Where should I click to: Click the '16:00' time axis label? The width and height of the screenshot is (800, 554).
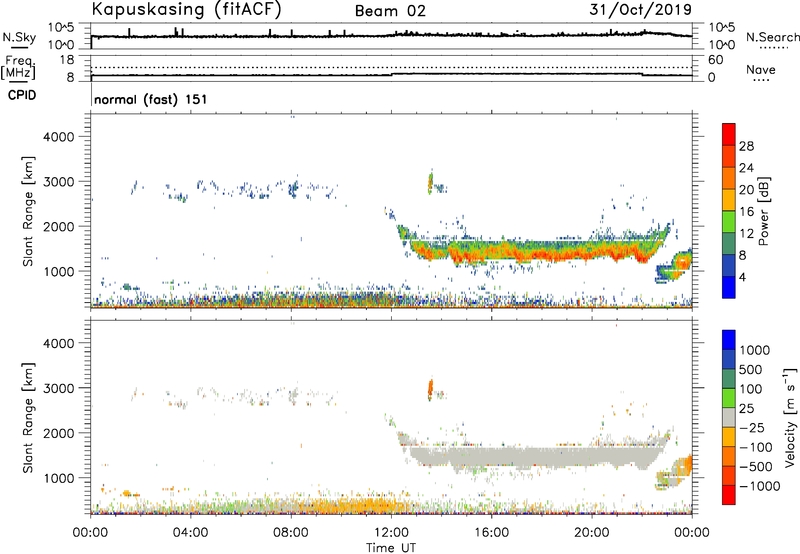(491, 533)
